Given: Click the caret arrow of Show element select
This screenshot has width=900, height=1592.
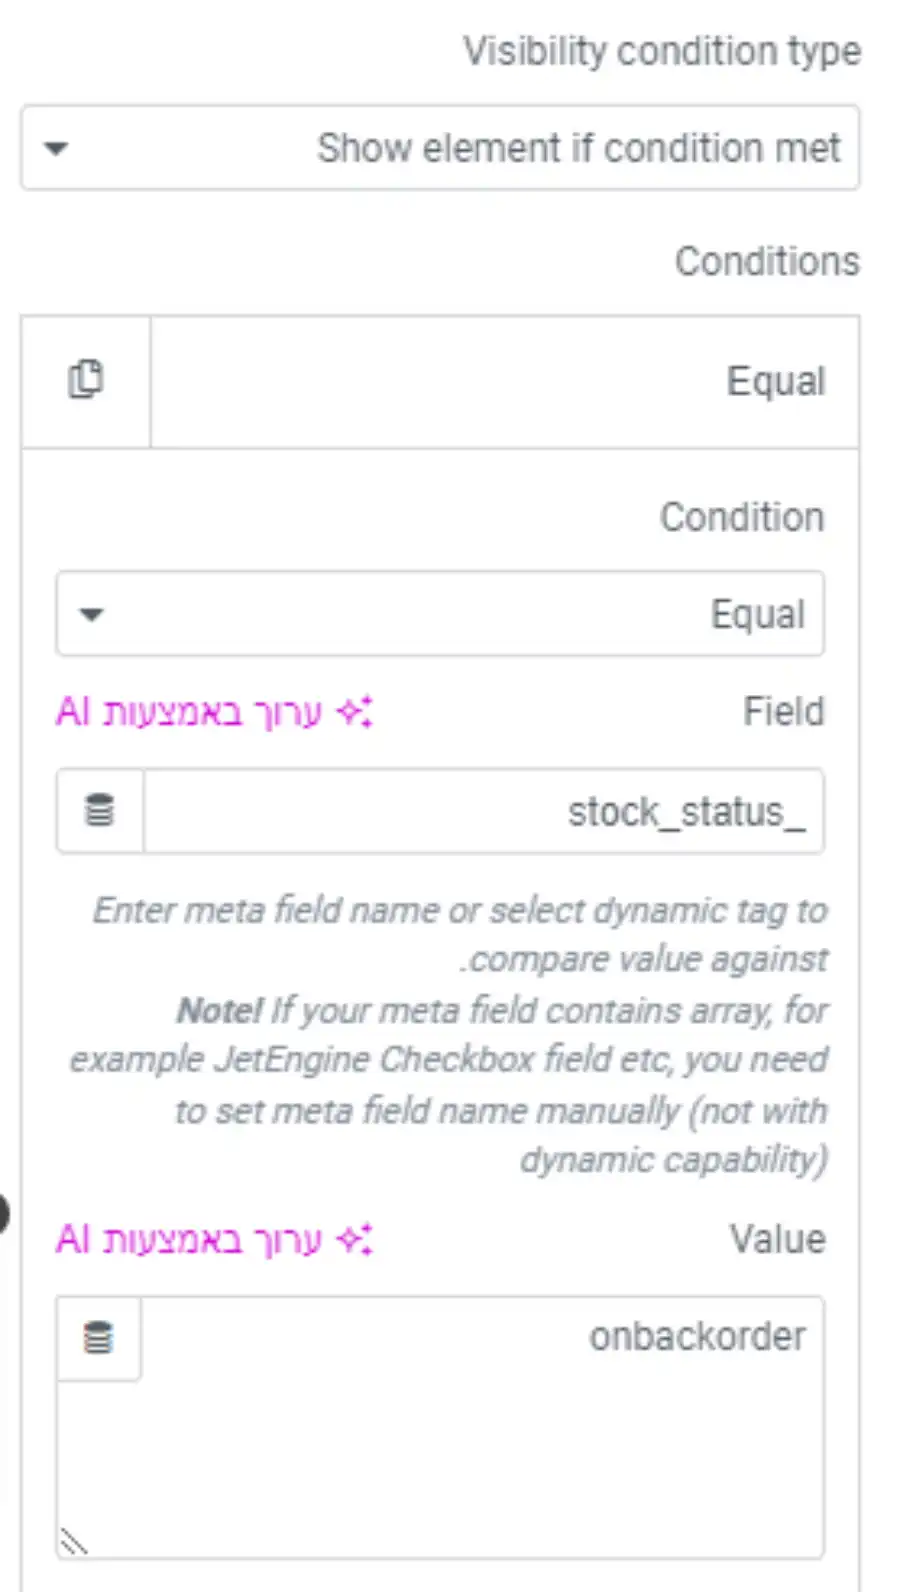Looking at the screenshot, I should [x=56, y=149].
